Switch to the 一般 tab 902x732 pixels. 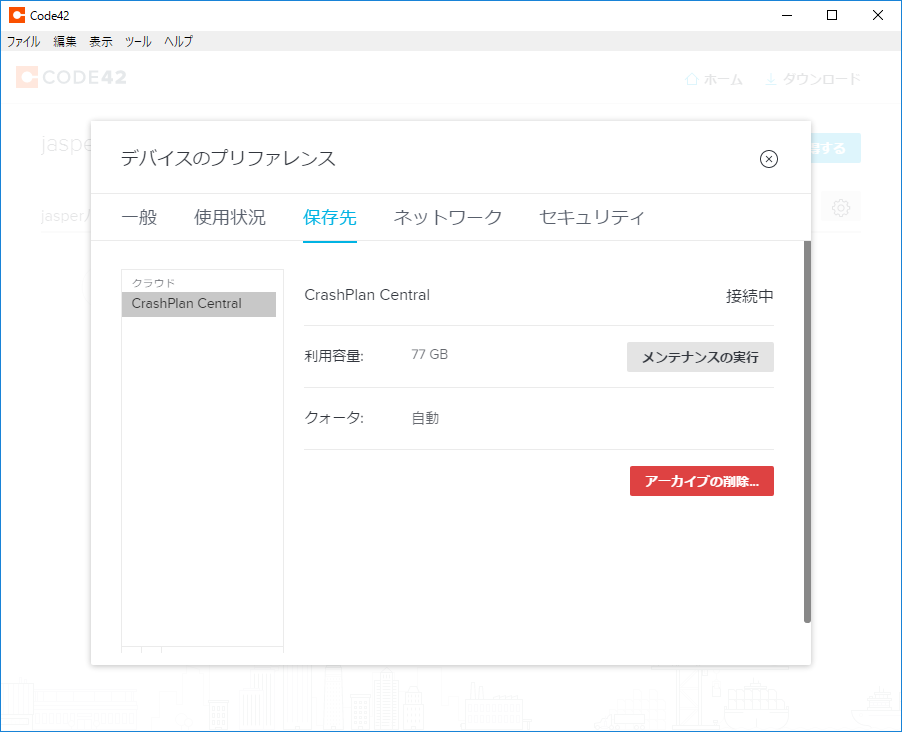point(139,218)
